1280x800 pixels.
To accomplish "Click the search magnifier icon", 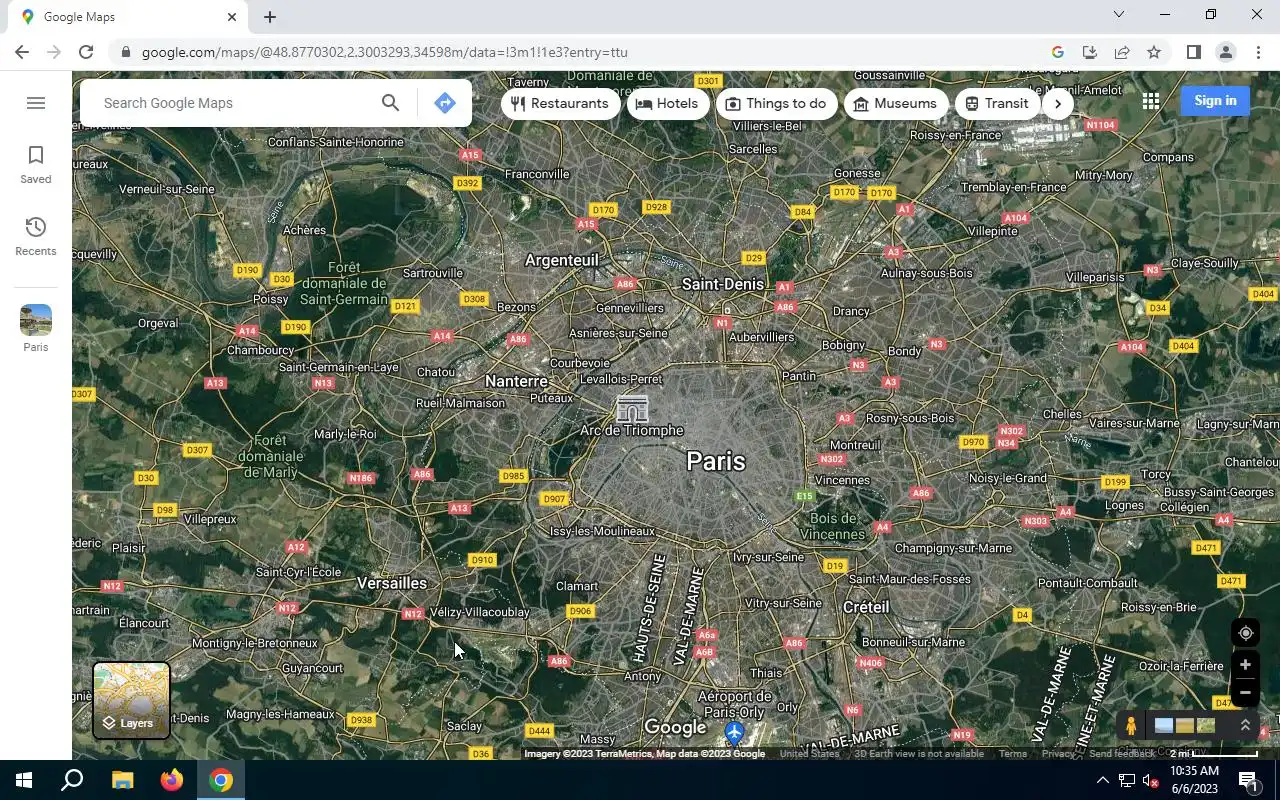I will pos(390,103).
